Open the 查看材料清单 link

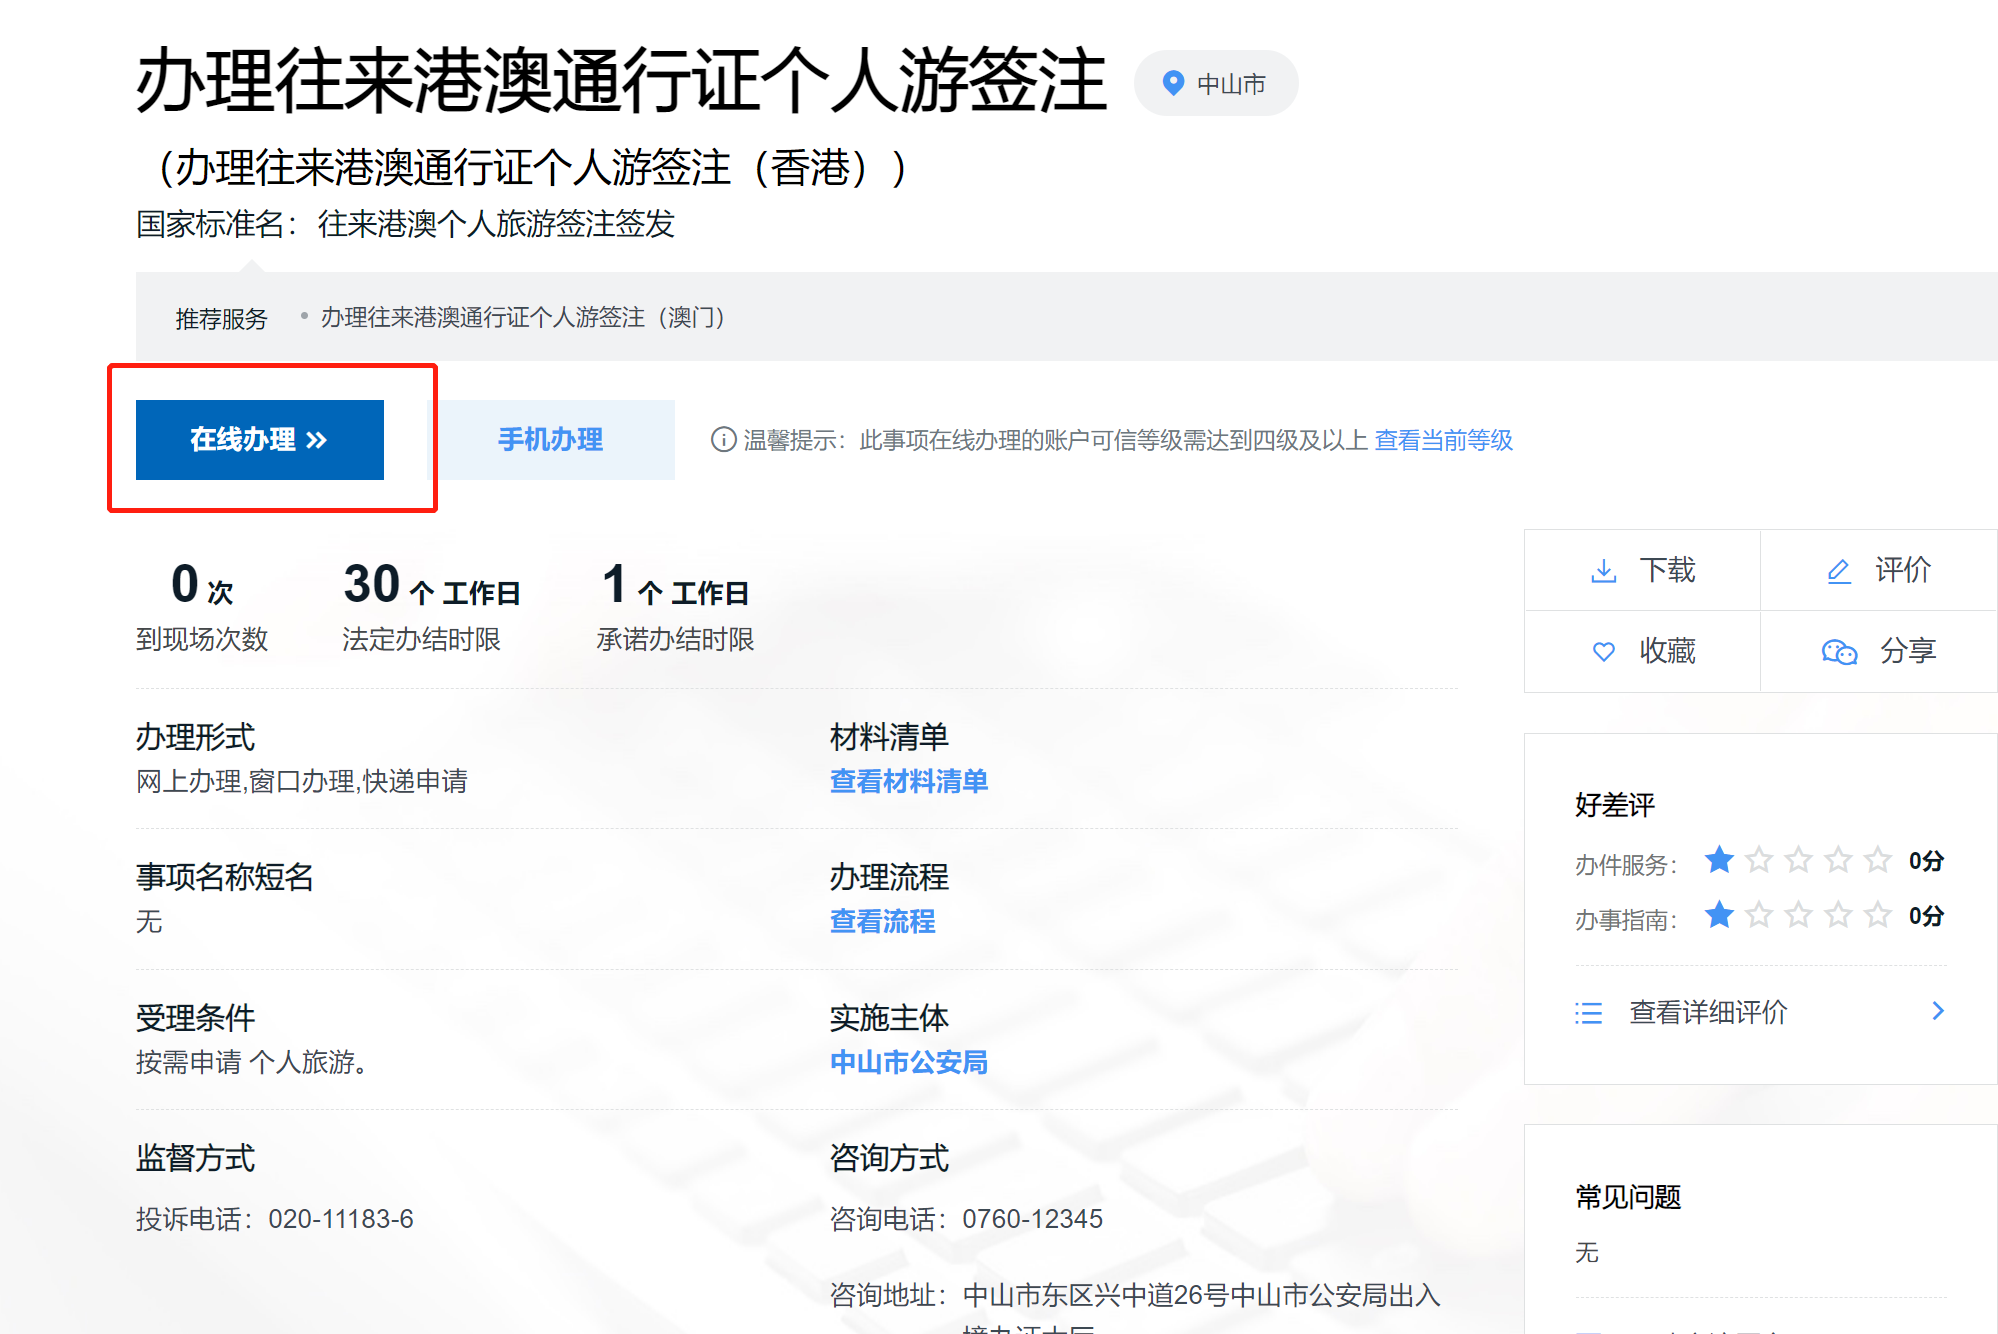(x=908, y=781)
